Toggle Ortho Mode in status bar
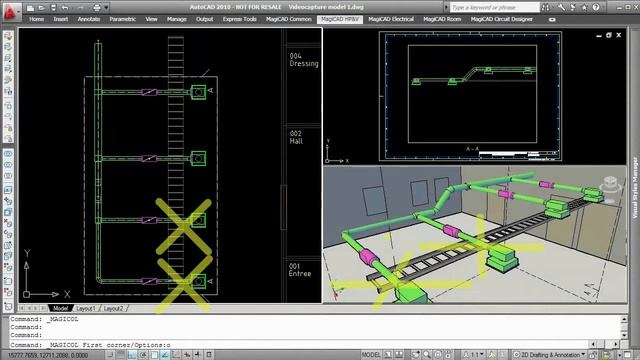This screenshot has height=360, width=640. (132, 355)
